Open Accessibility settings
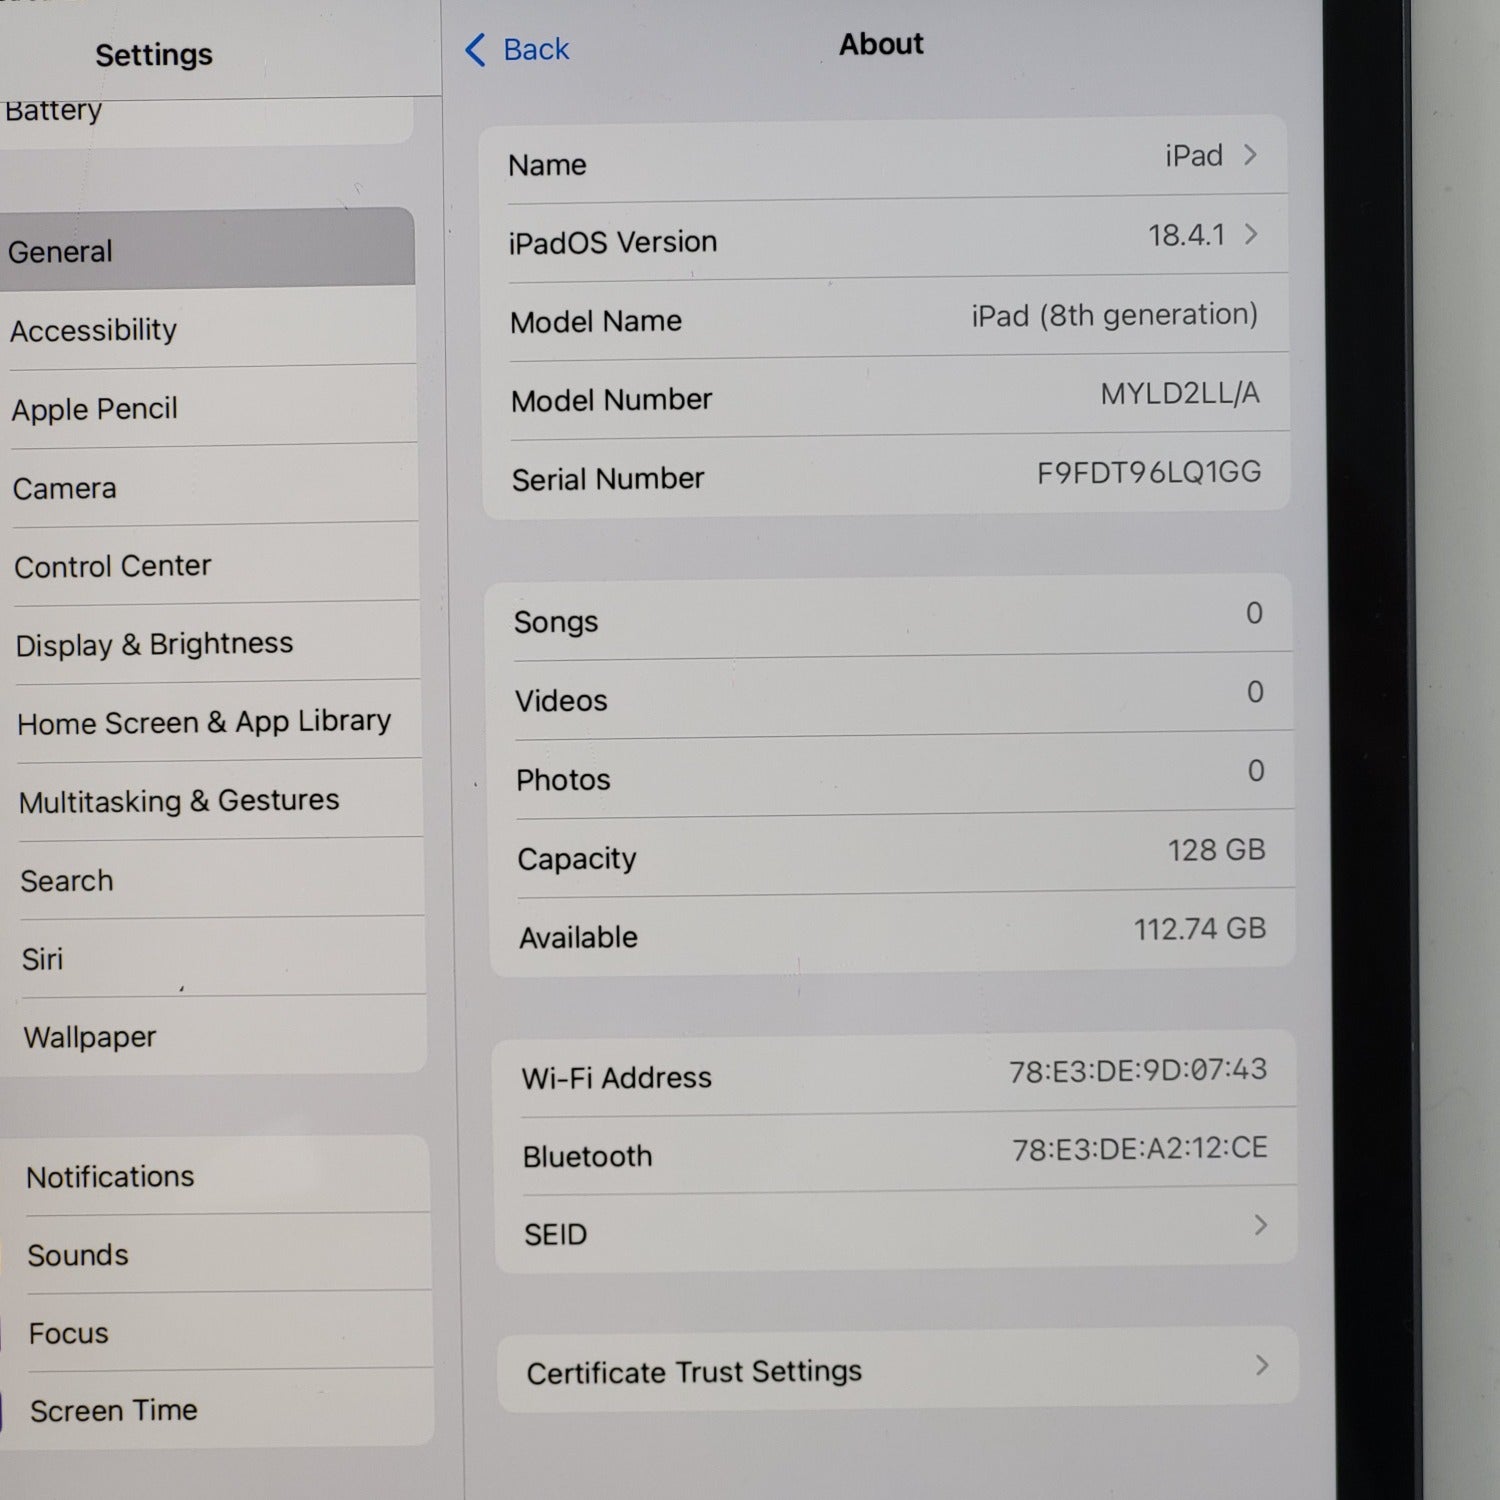The width and height of the screenshot is (1500, 1500). tap(210, 329)
